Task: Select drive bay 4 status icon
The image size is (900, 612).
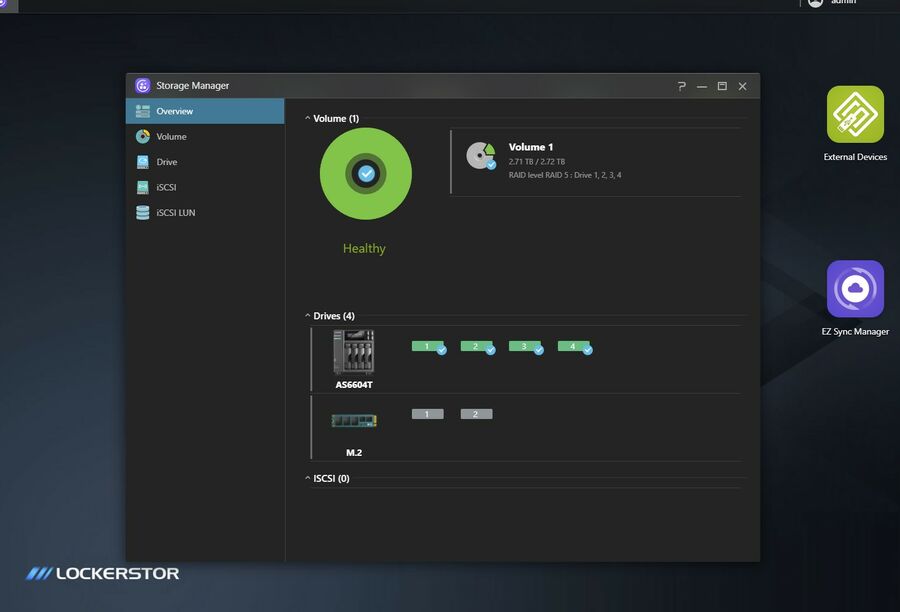Action: [576, 347]
